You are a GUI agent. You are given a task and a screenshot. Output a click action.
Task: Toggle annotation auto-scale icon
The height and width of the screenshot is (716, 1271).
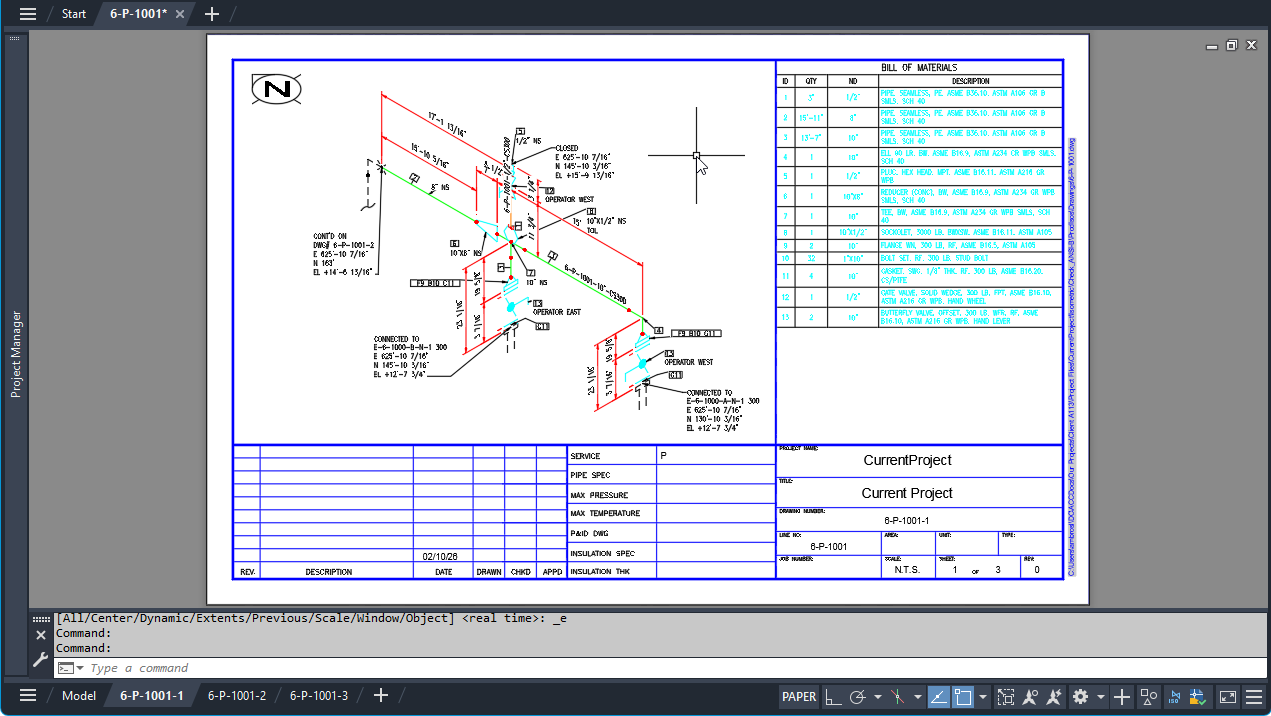point(1054,696)
